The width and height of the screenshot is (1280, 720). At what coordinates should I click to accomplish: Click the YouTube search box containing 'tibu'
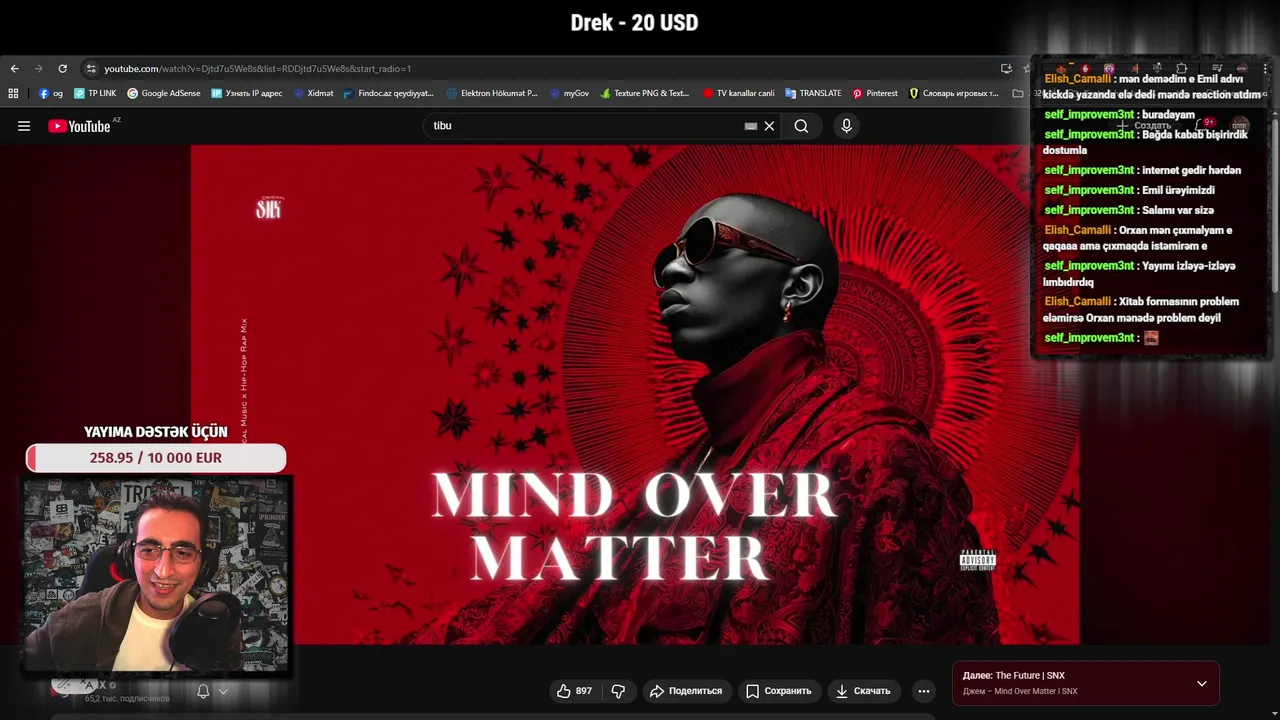click(x=585, y=126)
